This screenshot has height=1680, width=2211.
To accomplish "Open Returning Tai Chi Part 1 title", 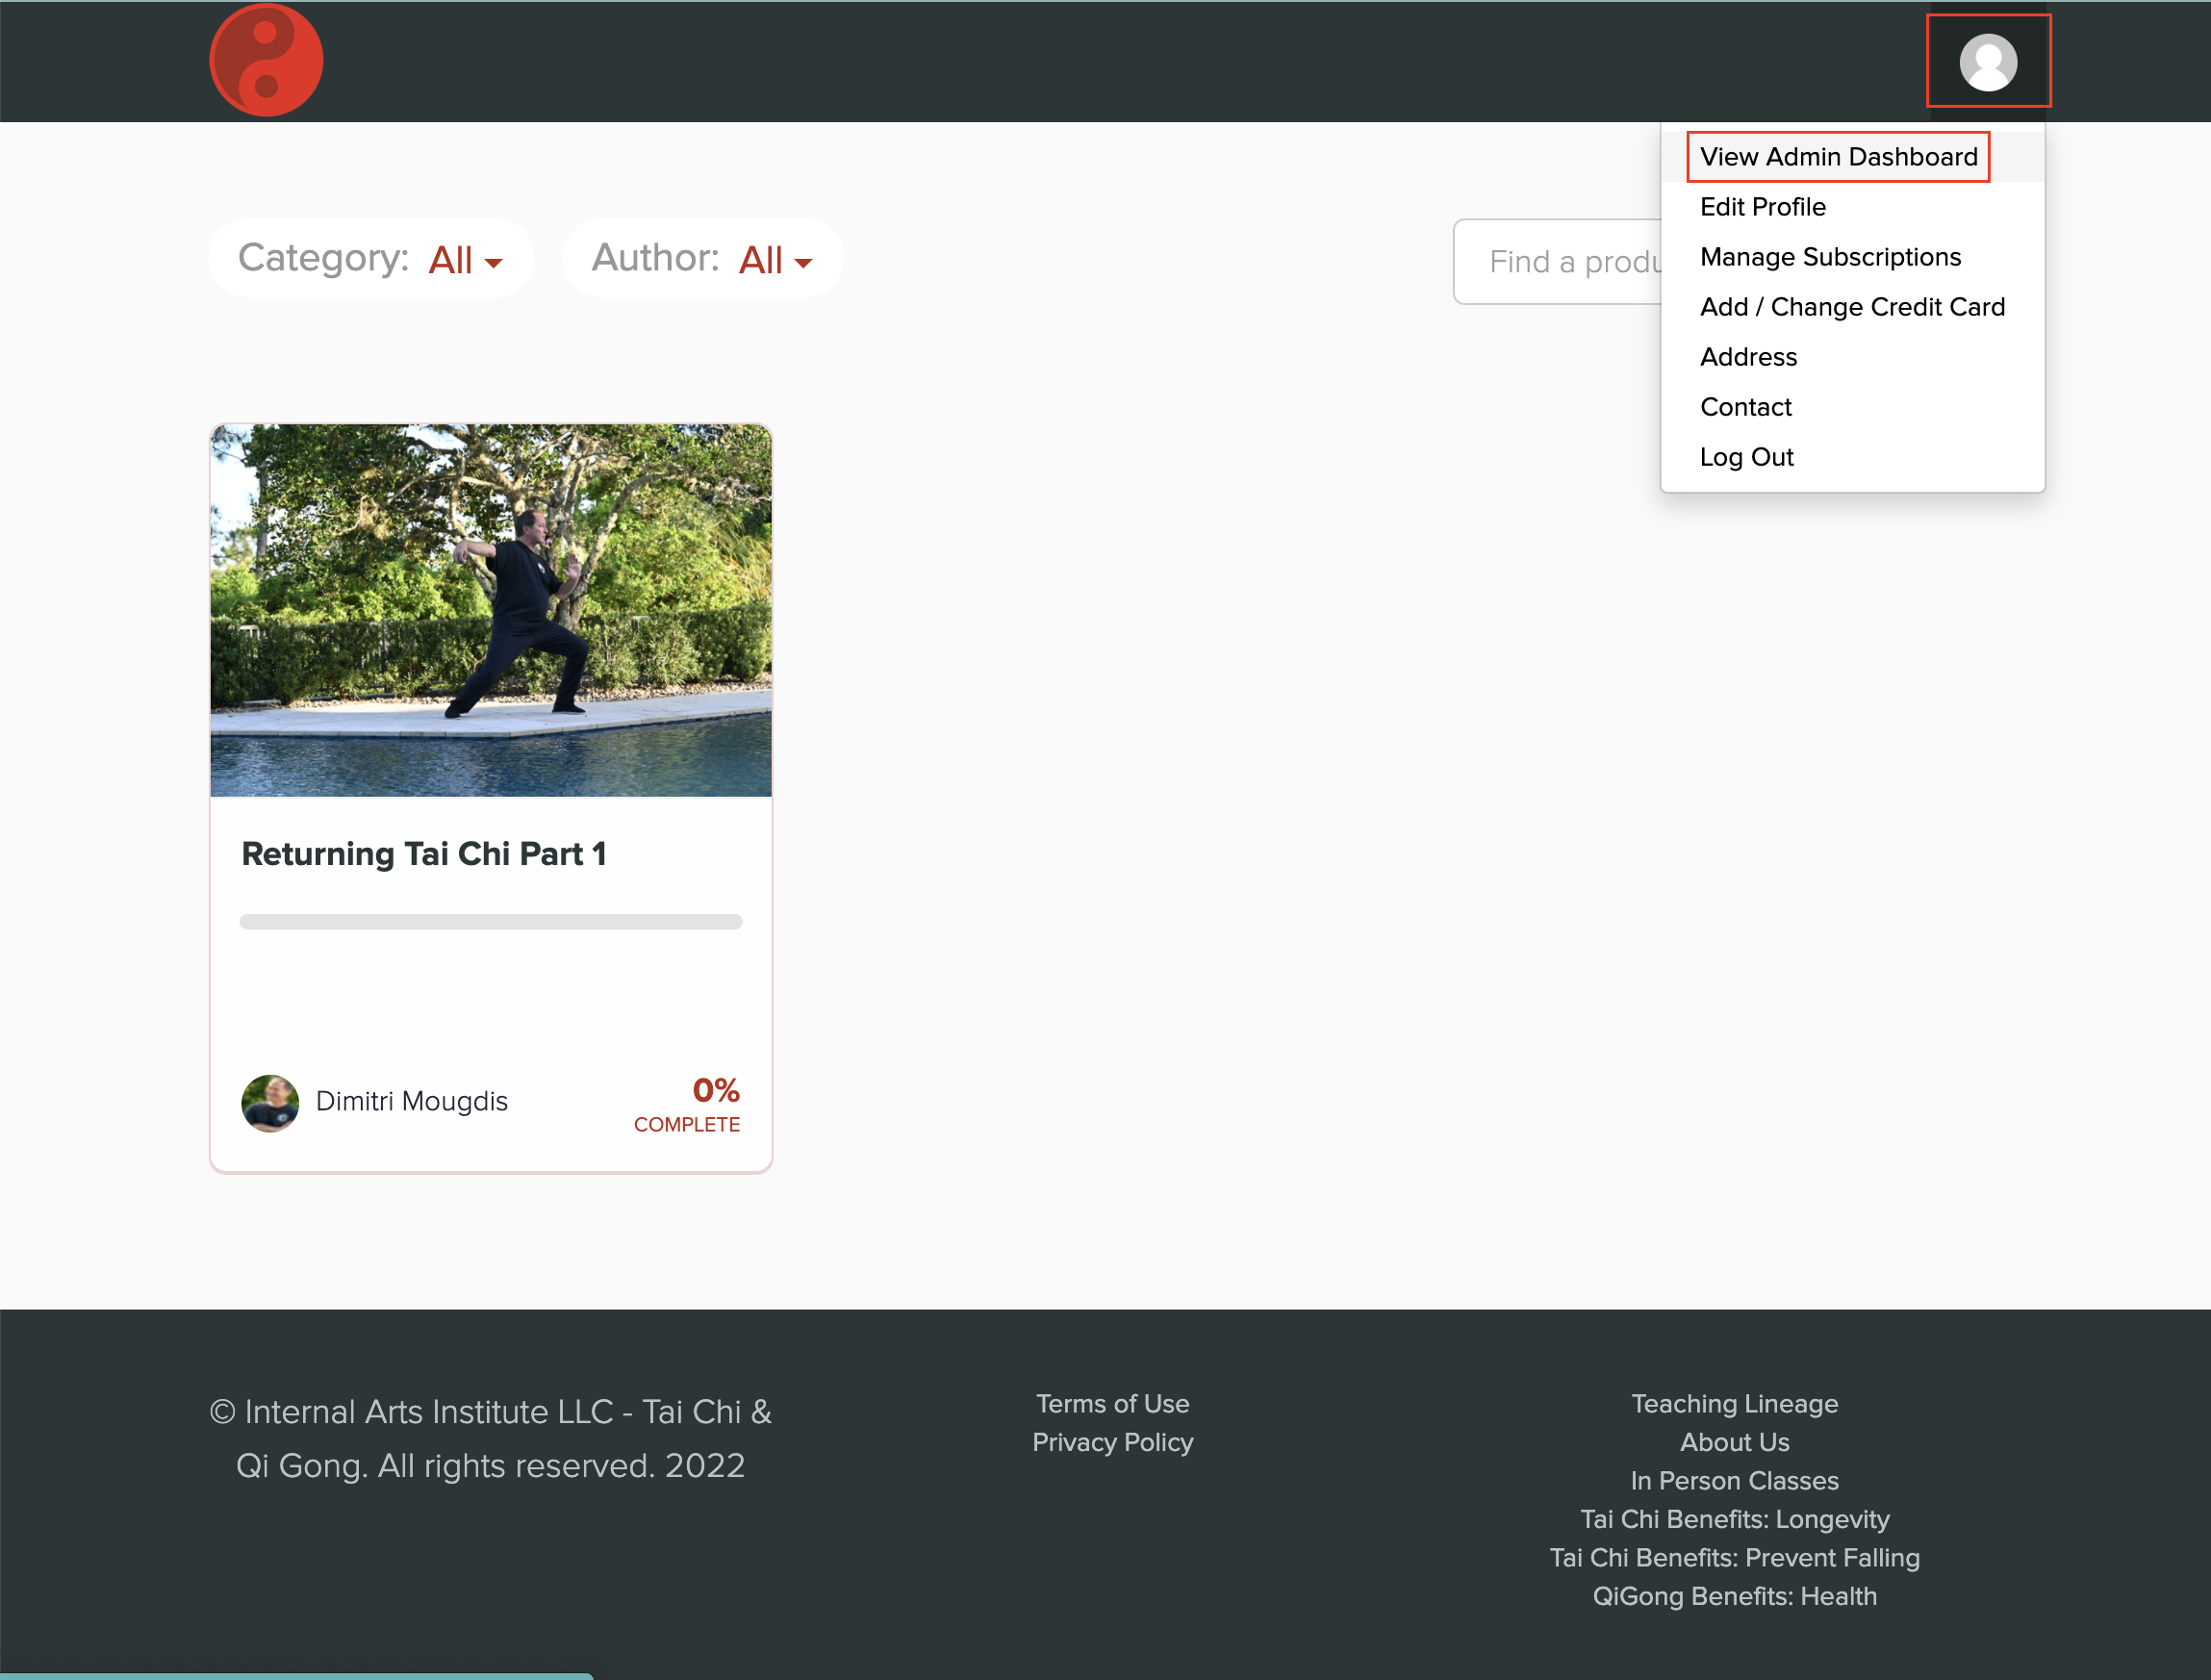I will coord(424,854).
